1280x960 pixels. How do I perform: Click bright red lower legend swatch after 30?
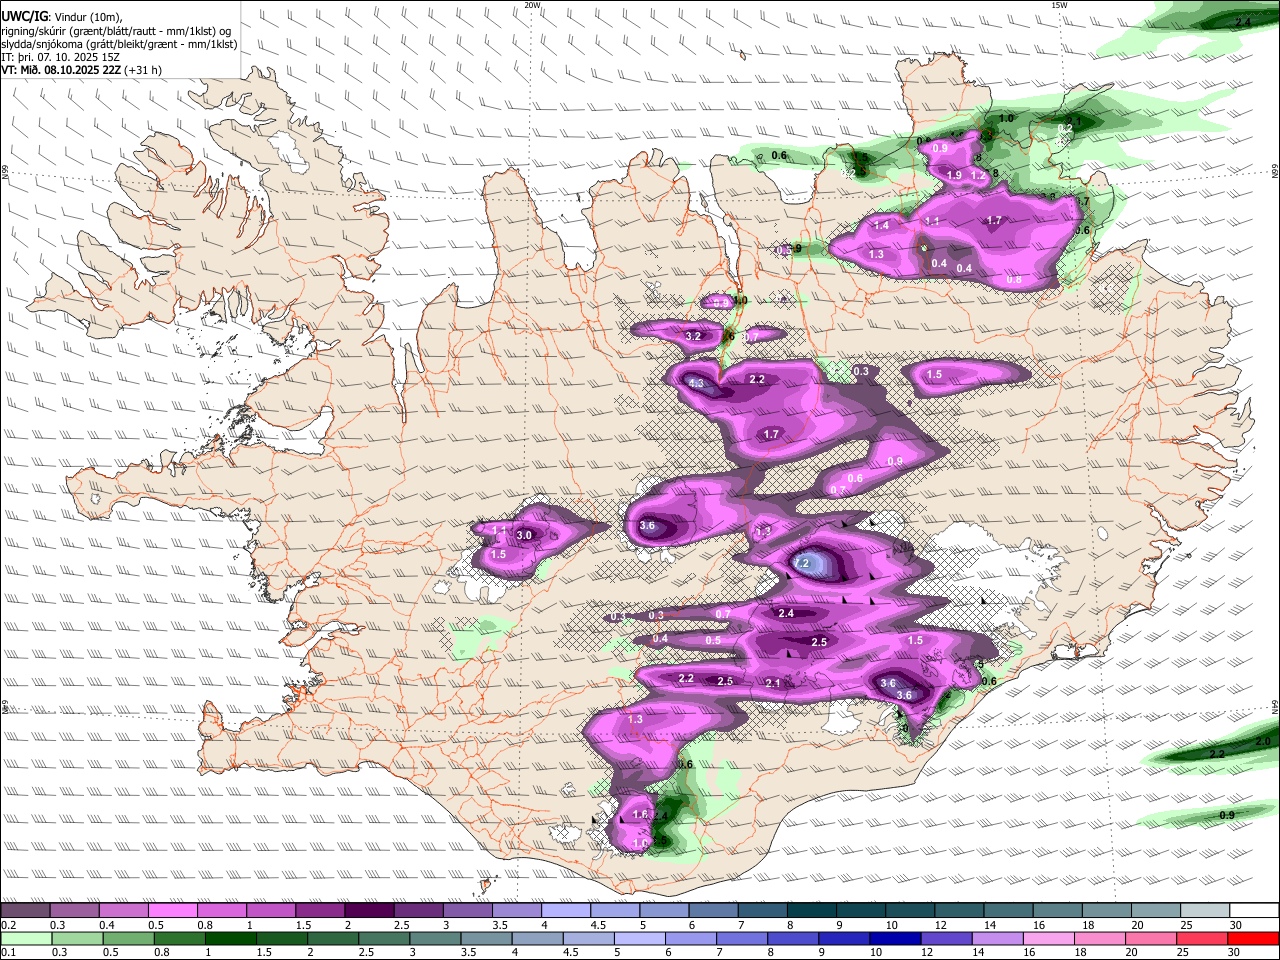(x=1253, y=938)
